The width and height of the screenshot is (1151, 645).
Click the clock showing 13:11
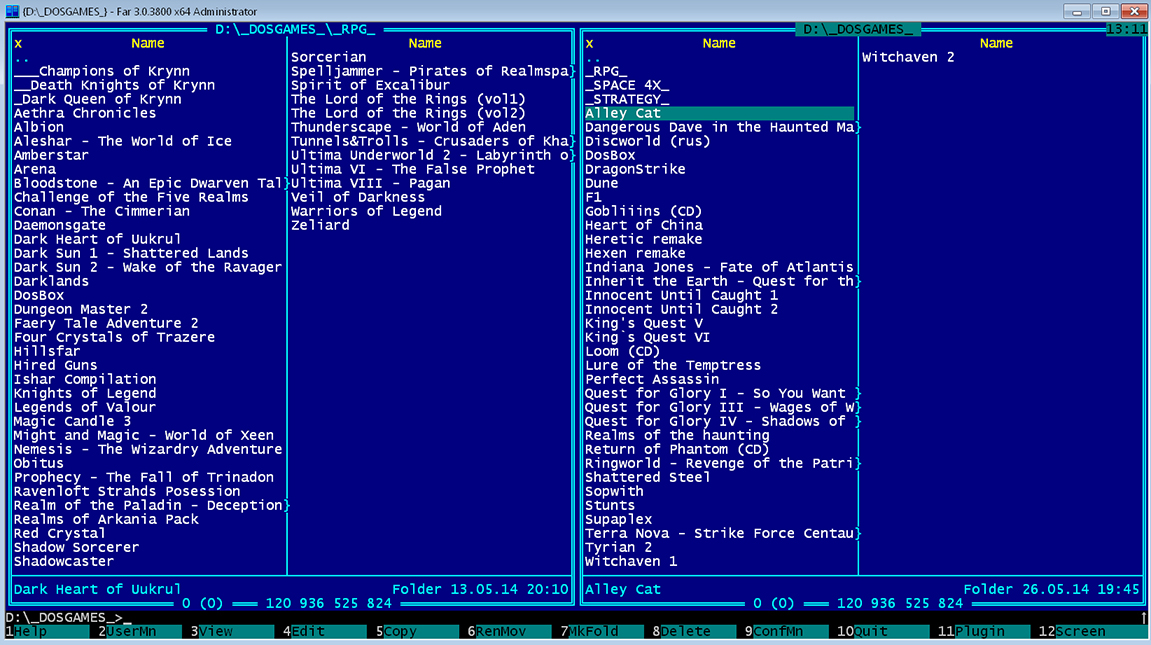tap(1126, 29)
